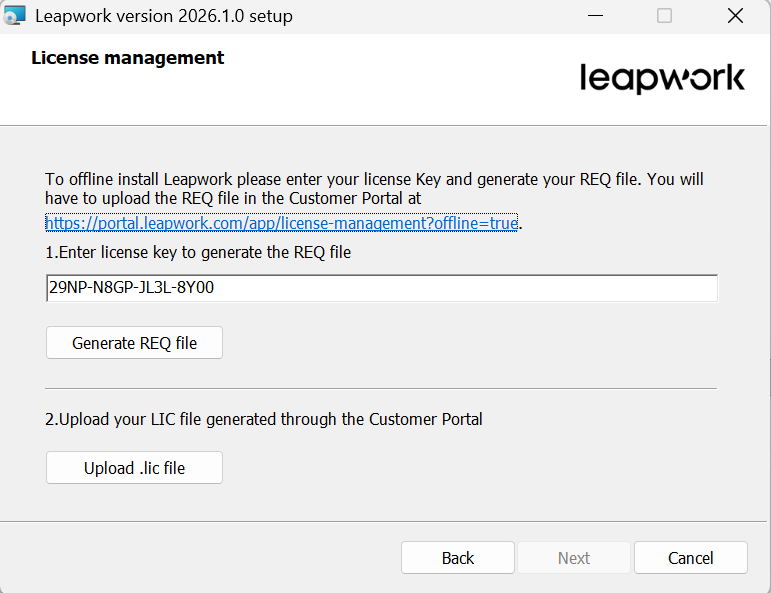Click the leapwork logo in header
Viewport: 771px width, 593px height.
[x=662, y=79]
